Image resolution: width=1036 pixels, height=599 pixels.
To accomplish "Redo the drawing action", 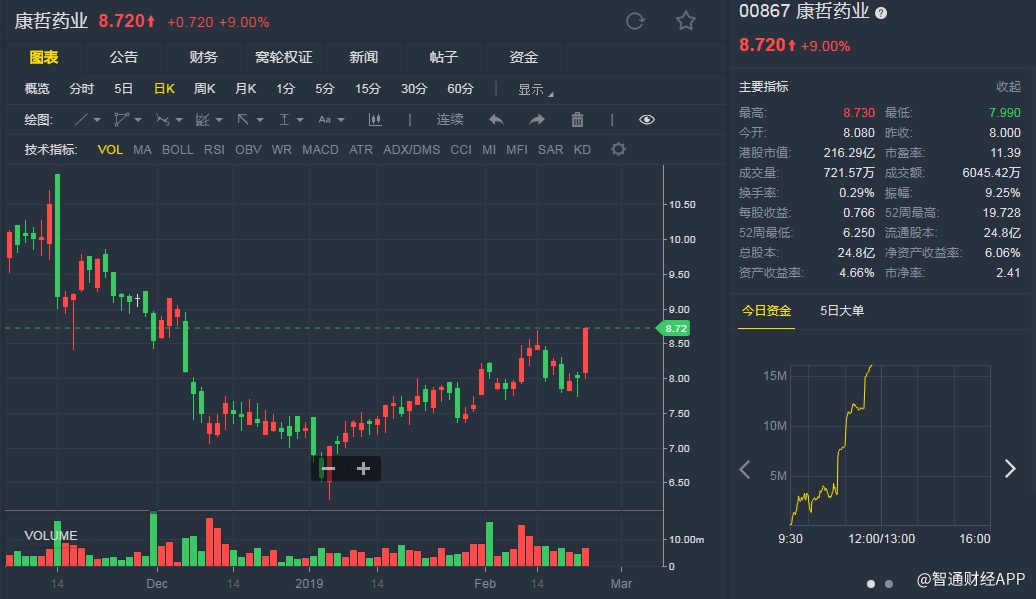I will (x=537, y=120).
